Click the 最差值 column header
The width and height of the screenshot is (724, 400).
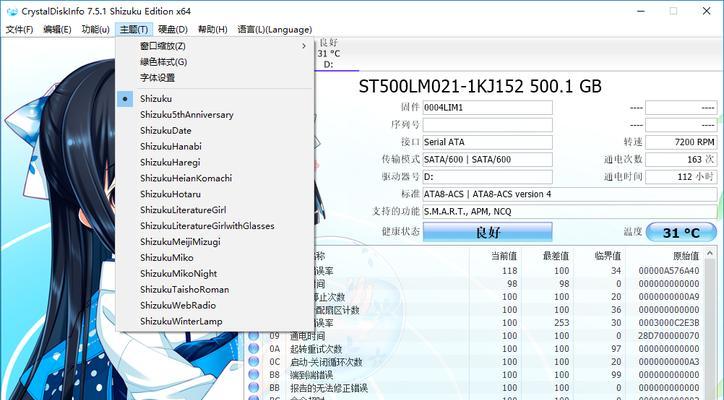pyautogui.click(x=556, y=255)
